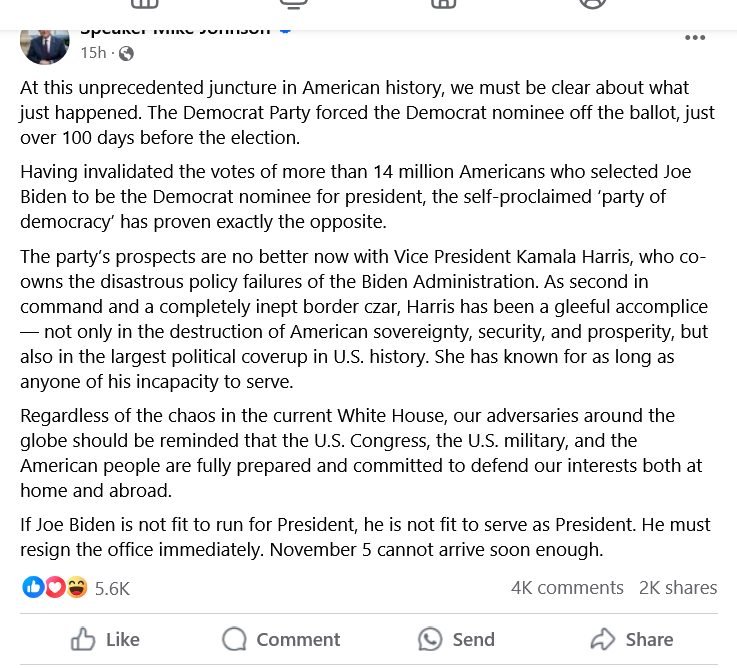Open the 4K comments link
This screenshot has width=737, height=668.
pos(567,588)
